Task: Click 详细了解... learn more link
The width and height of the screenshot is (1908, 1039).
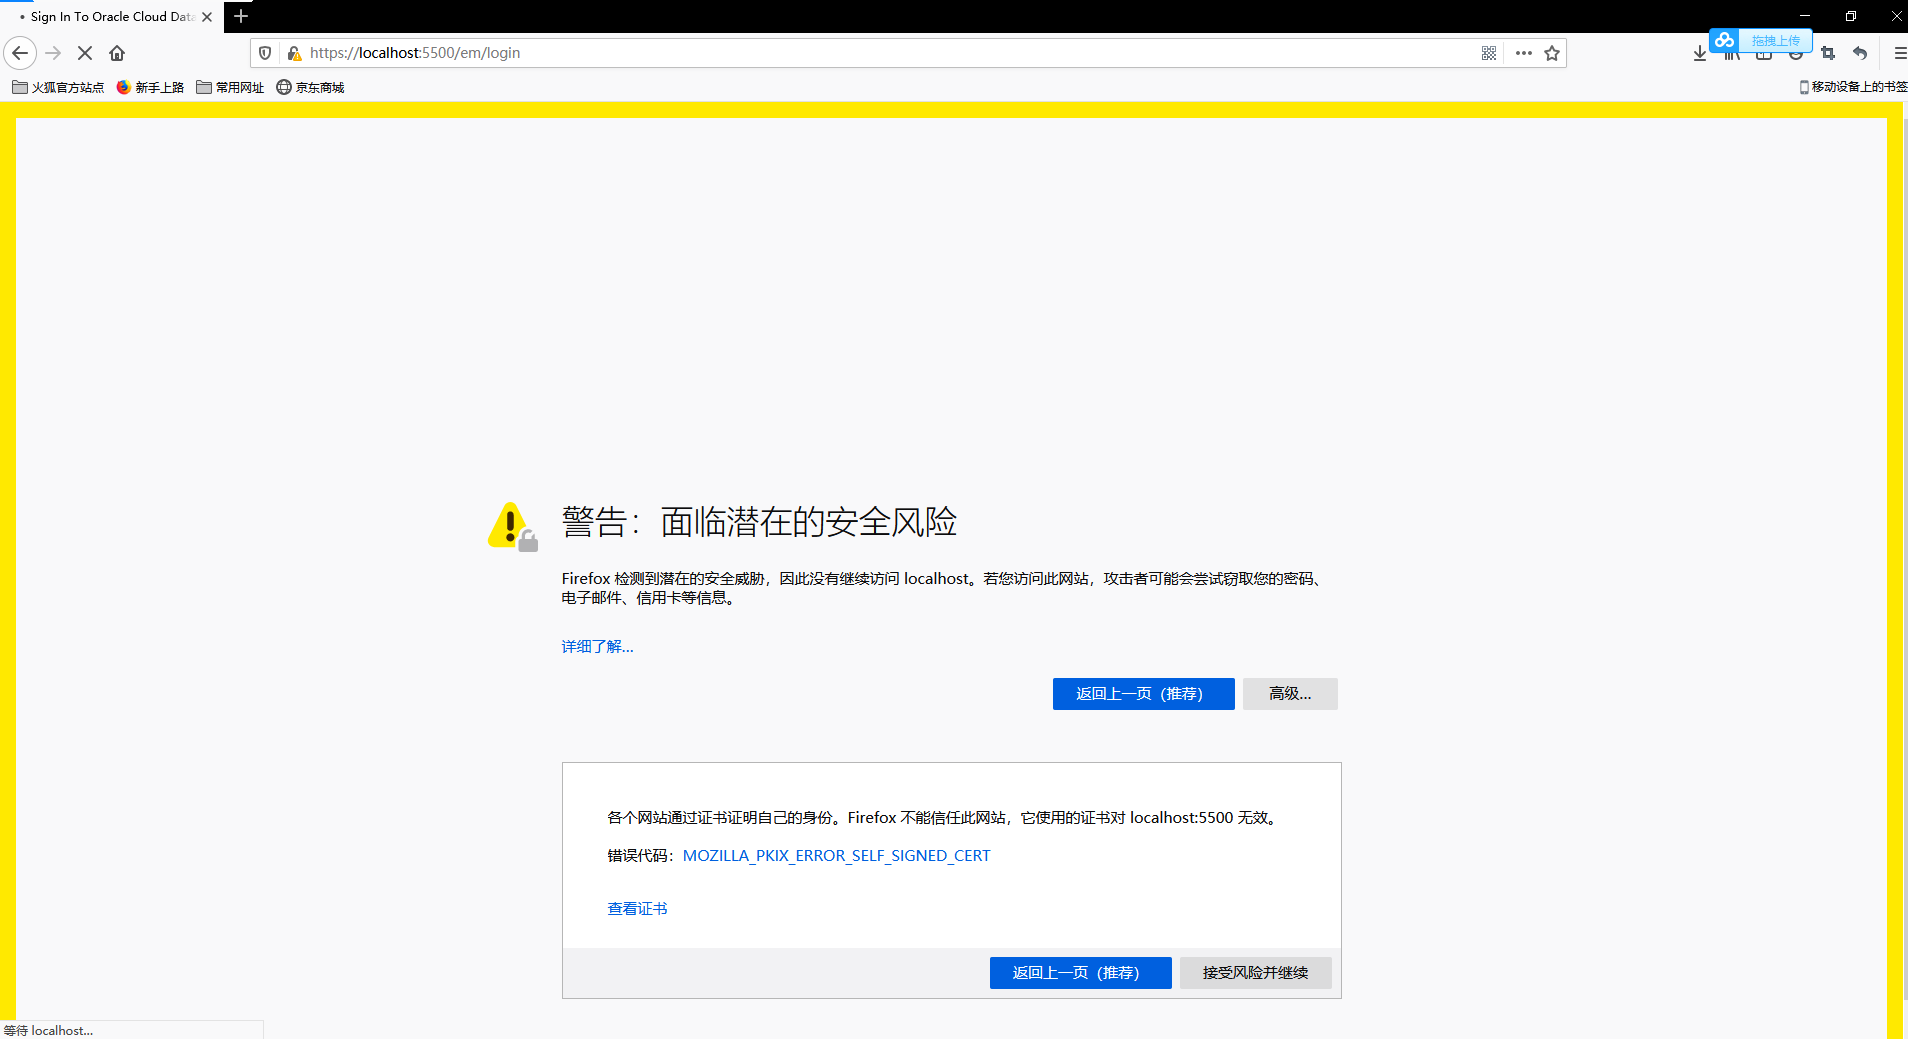Action: pyautogui.click(x=597, y=646)
